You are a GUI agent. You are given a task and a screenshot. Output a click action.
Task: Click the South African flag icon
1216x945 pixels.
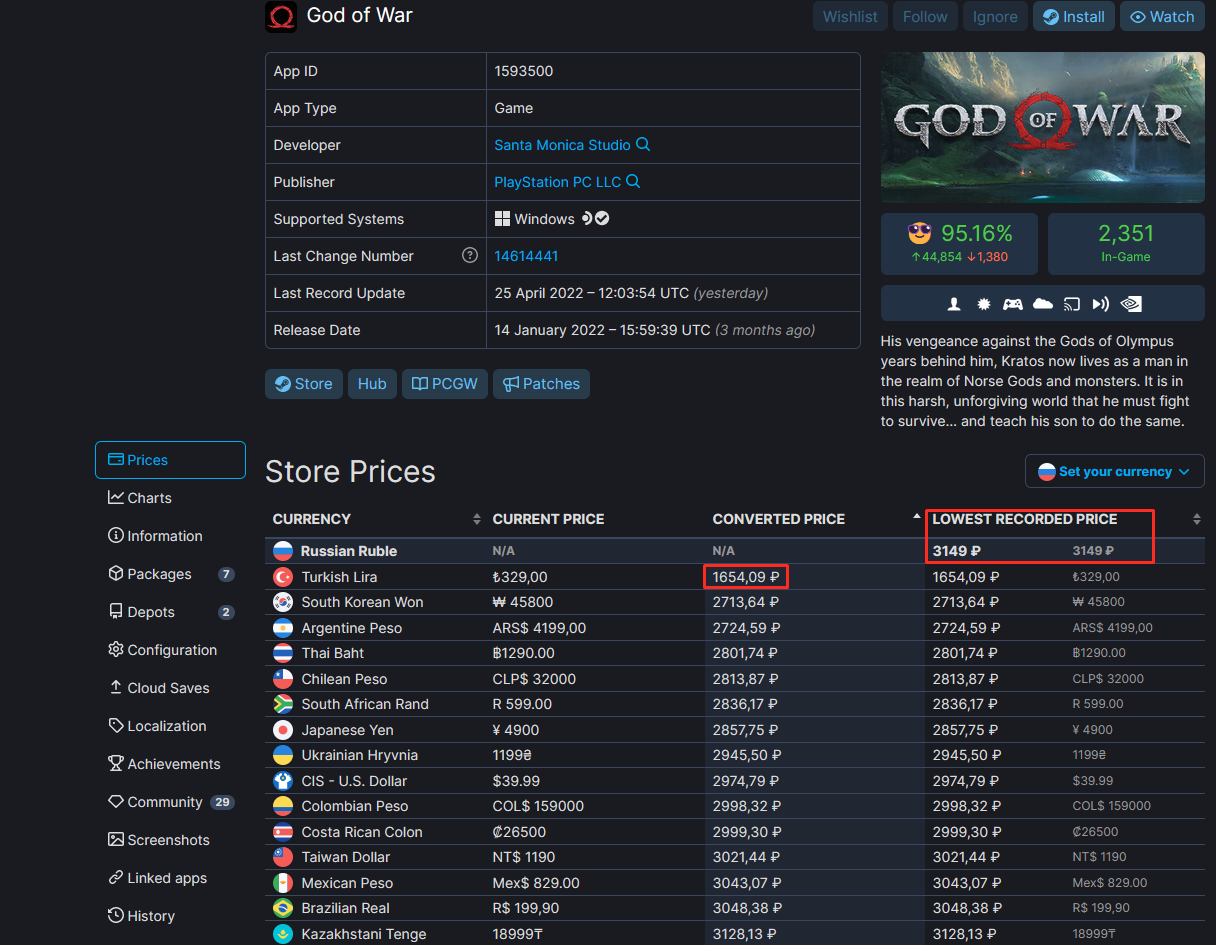(x=283, y=704)
